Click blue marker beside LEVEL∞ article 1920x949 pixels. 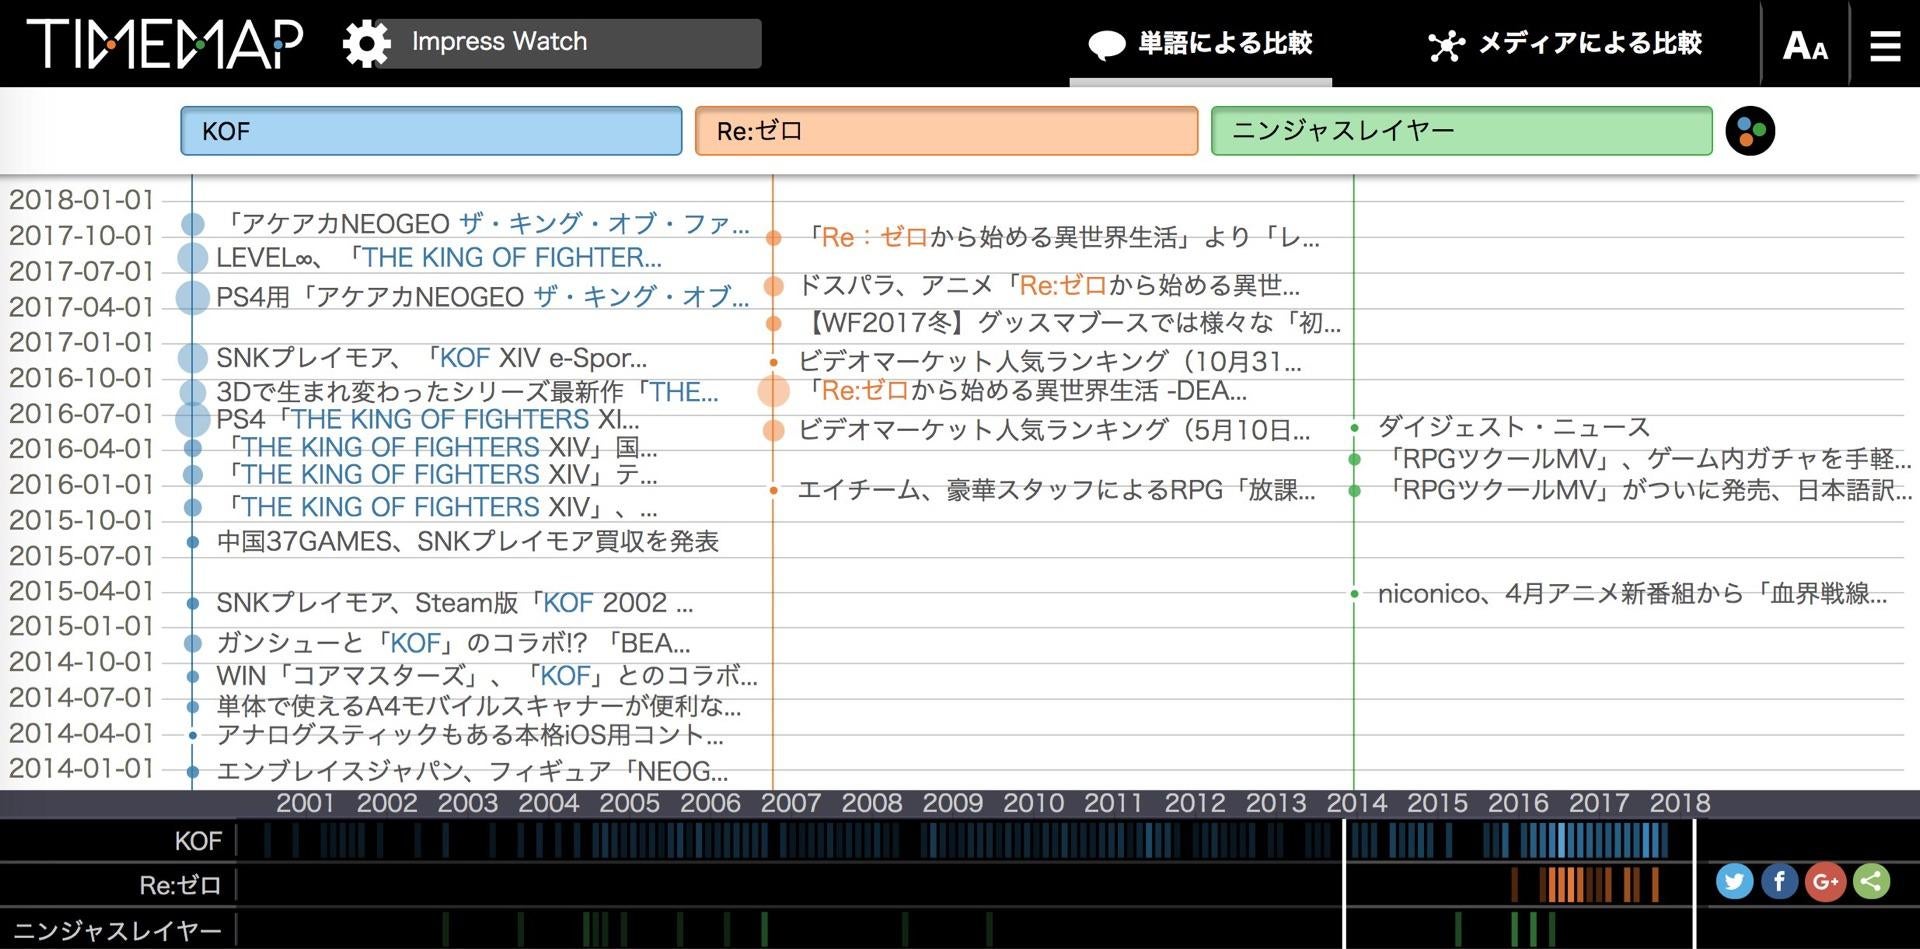(192, 258)
